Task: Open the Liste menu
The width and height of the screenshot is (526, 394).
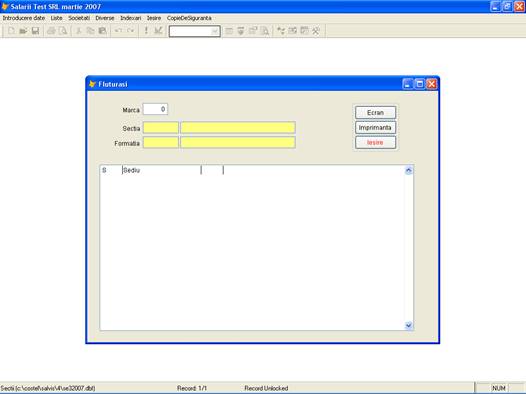Action: 56,18
